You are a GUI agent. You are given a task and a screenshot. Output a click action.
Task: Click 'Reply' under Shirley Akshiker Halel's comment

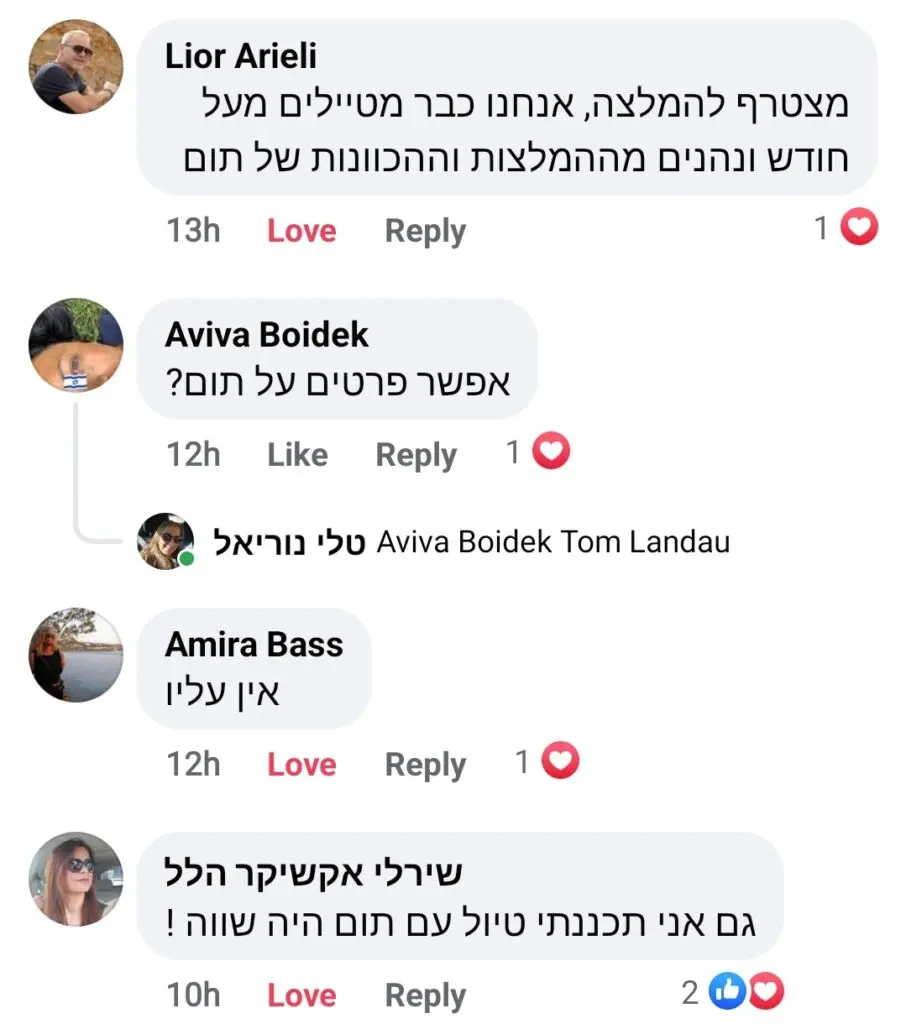click(x=425, y=994)
